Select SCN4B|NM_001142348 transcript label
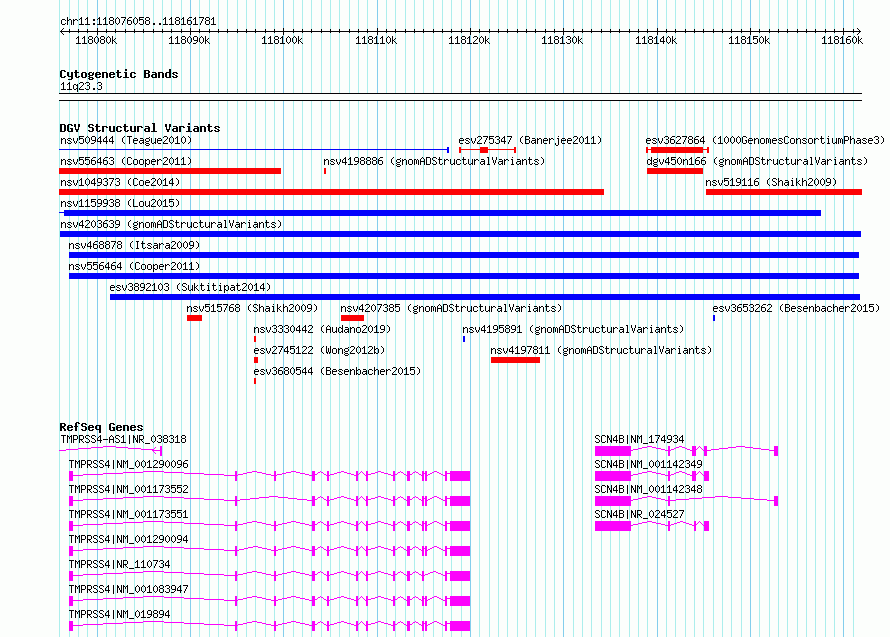 [x=648, y=489]
